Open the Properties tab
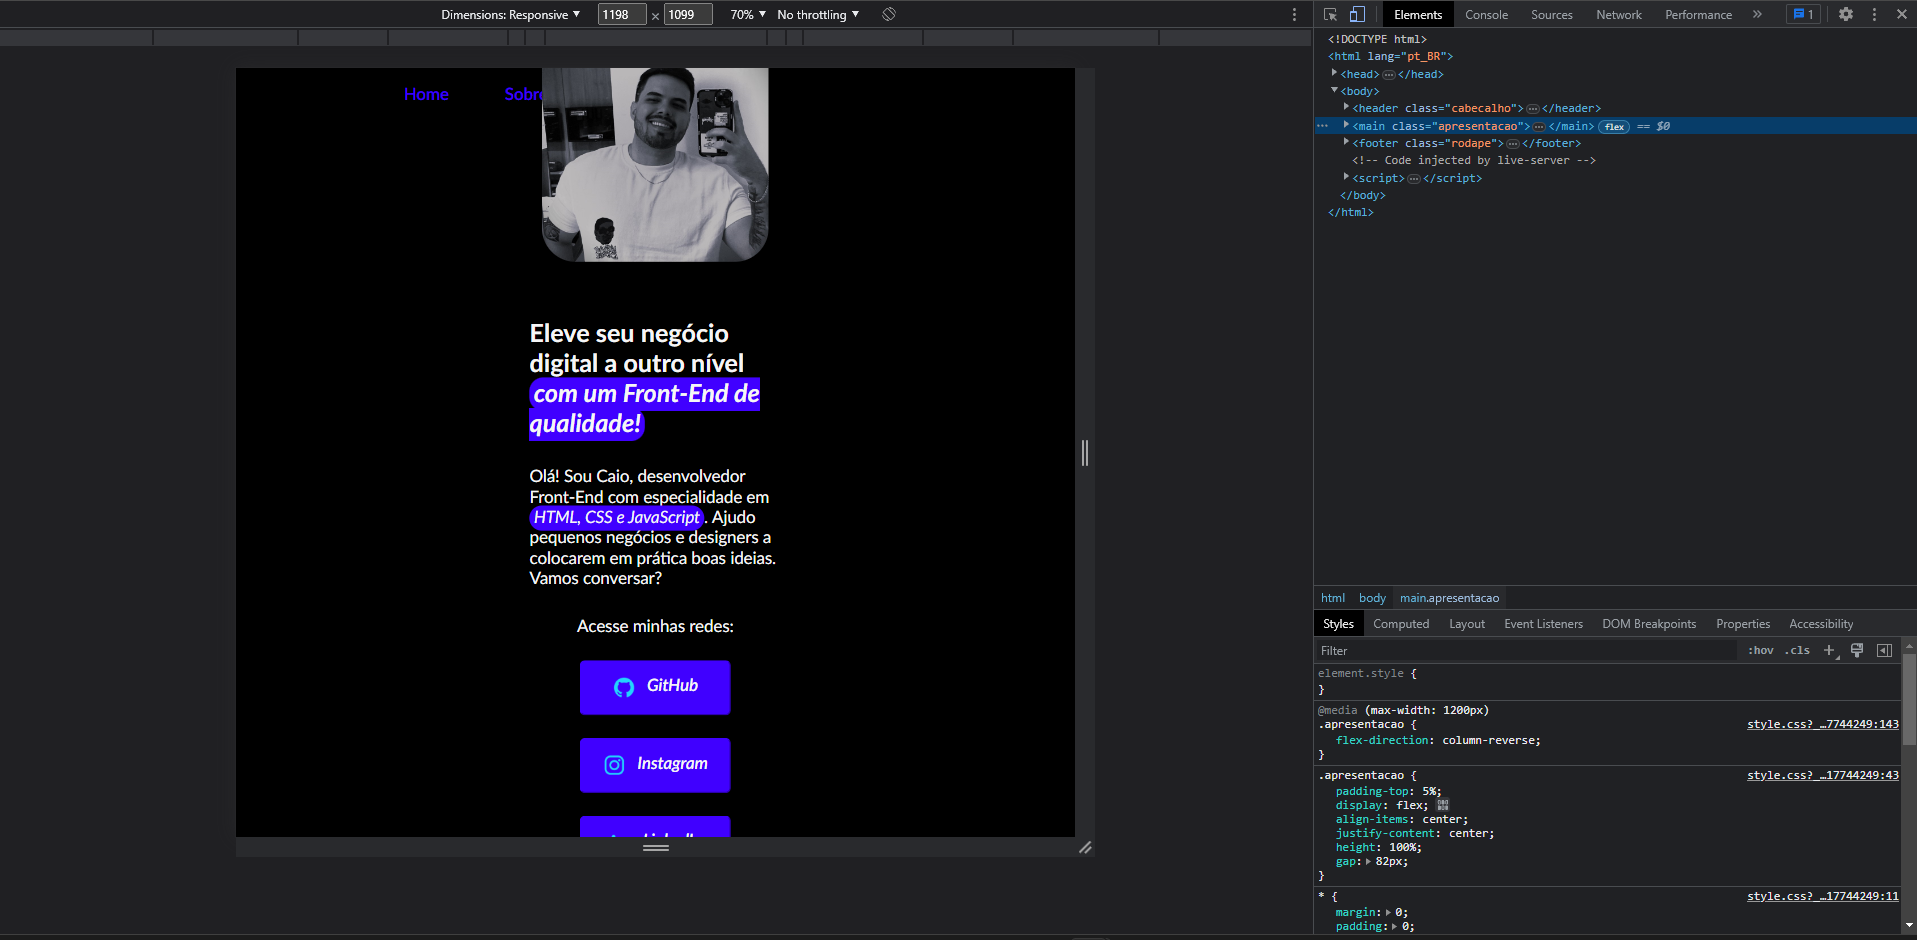The image size is (1917, 940). [x=1743, y=624]
